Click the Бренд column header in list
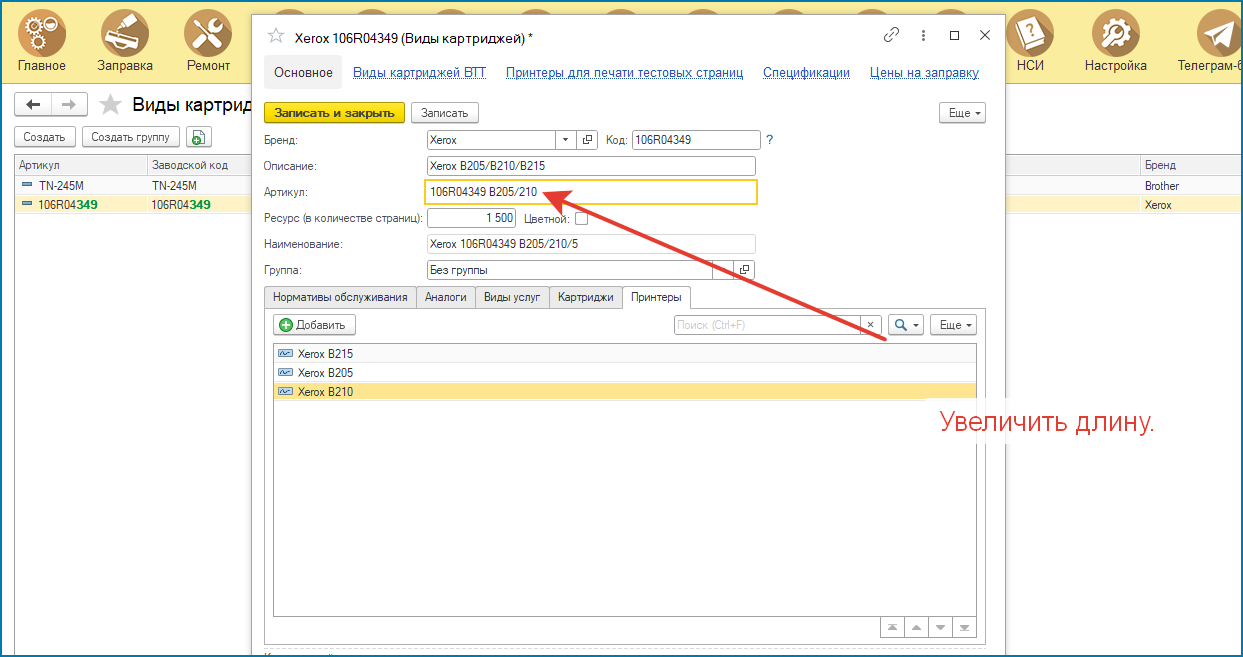 (x=1191, y=165)
